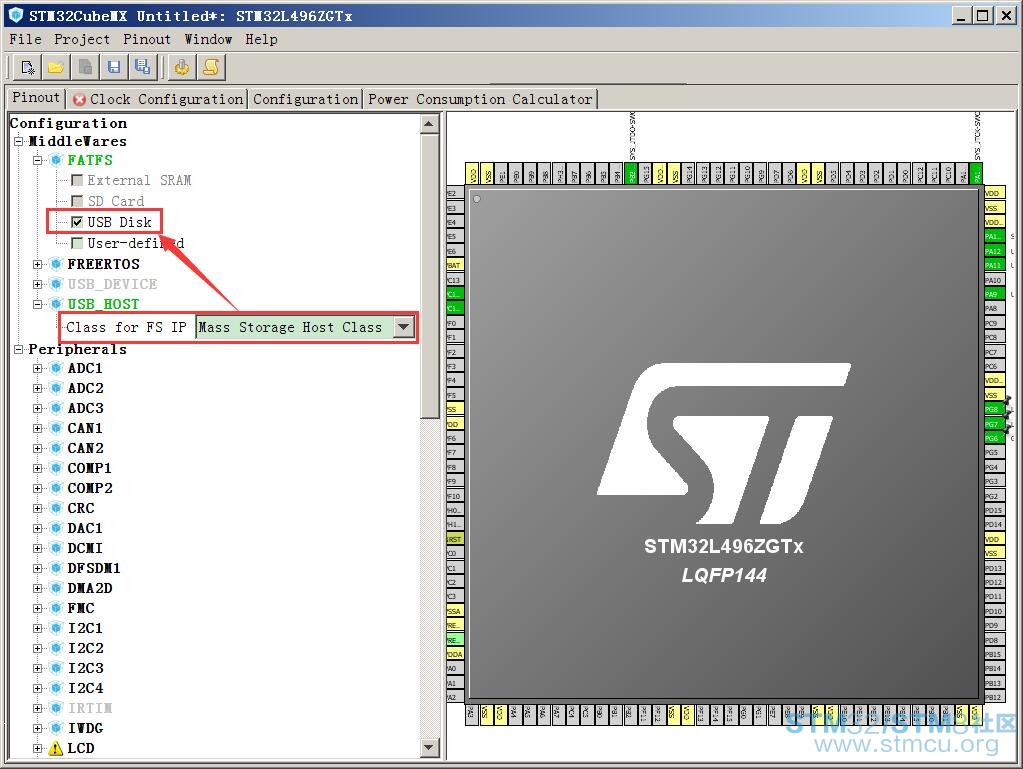Viewport: 1023px width, 769px height.
Task: Click the COMP1 peripheral cube icon
Action: 56,468
